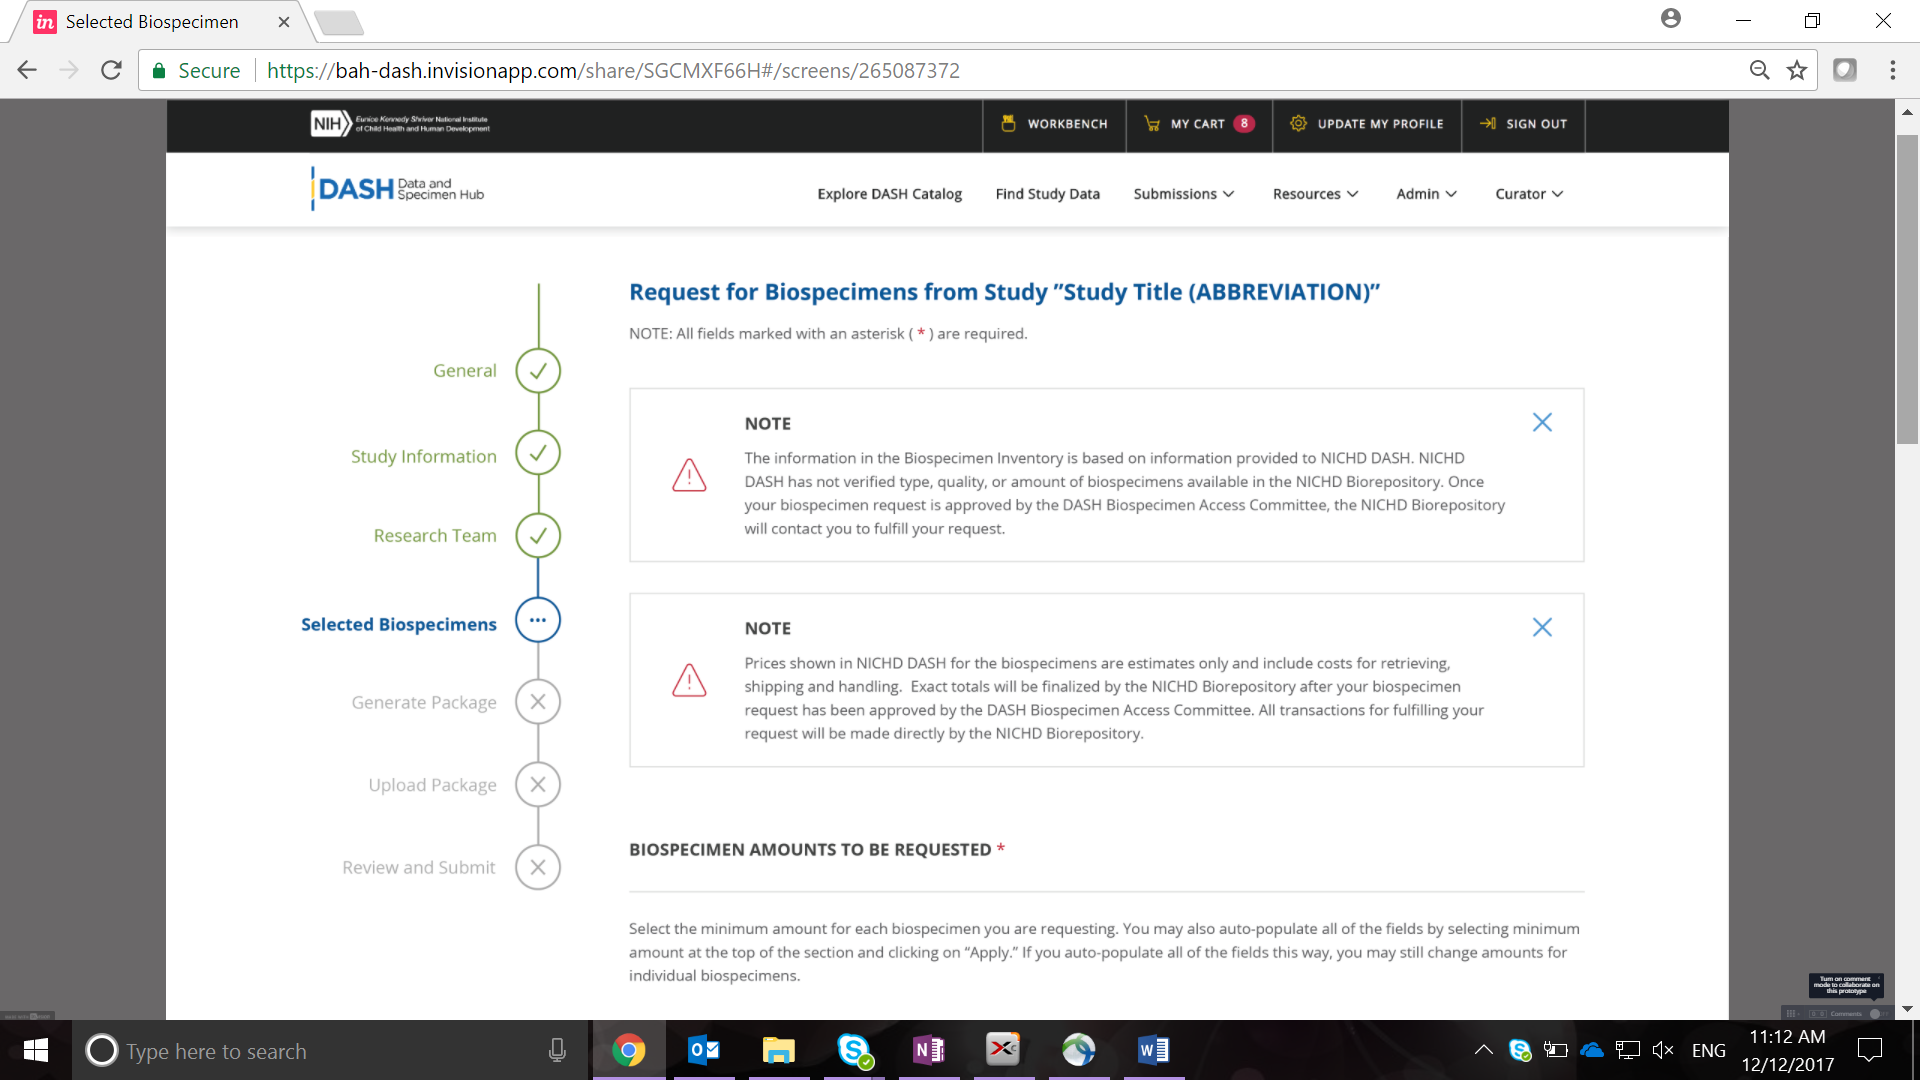Screen dimensions: 1920x1080
Task: Open My Cart with 8 items
Action: click(x=1198, y=124)
